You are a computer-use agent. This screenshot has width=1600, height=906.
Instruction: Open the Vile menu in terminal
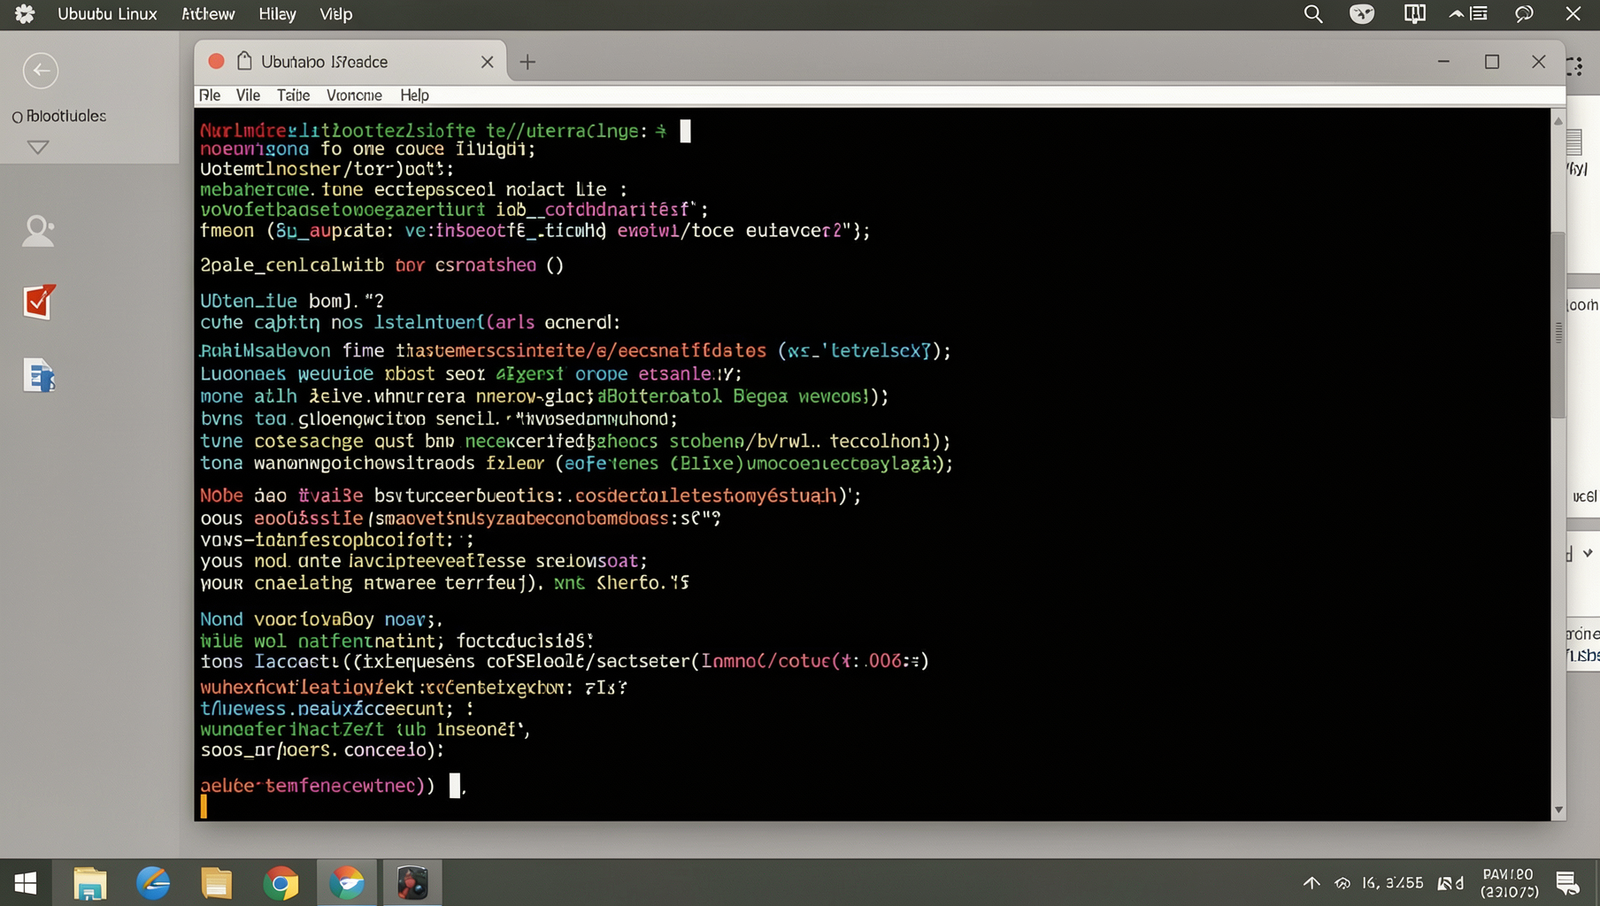coord(248,95)
